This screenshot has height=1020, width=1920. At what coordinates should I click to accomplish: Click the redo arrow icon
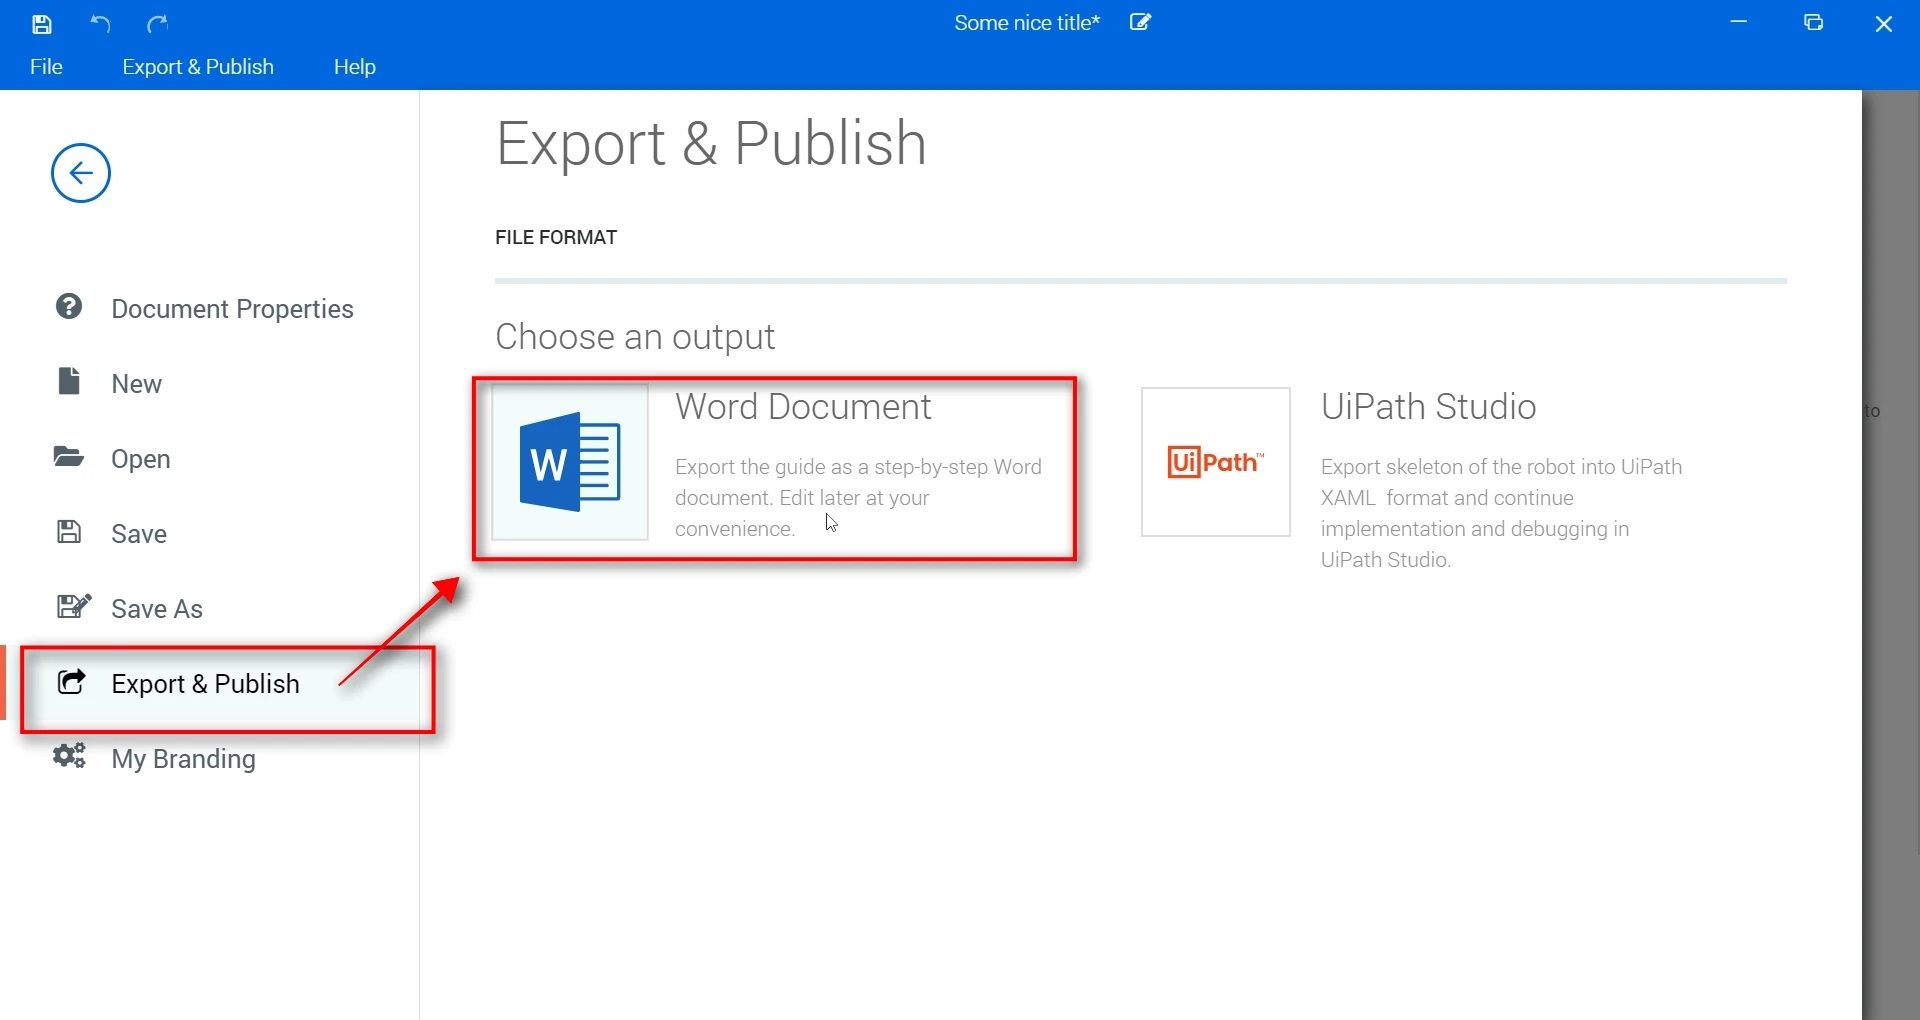click(x=158, y=24)
